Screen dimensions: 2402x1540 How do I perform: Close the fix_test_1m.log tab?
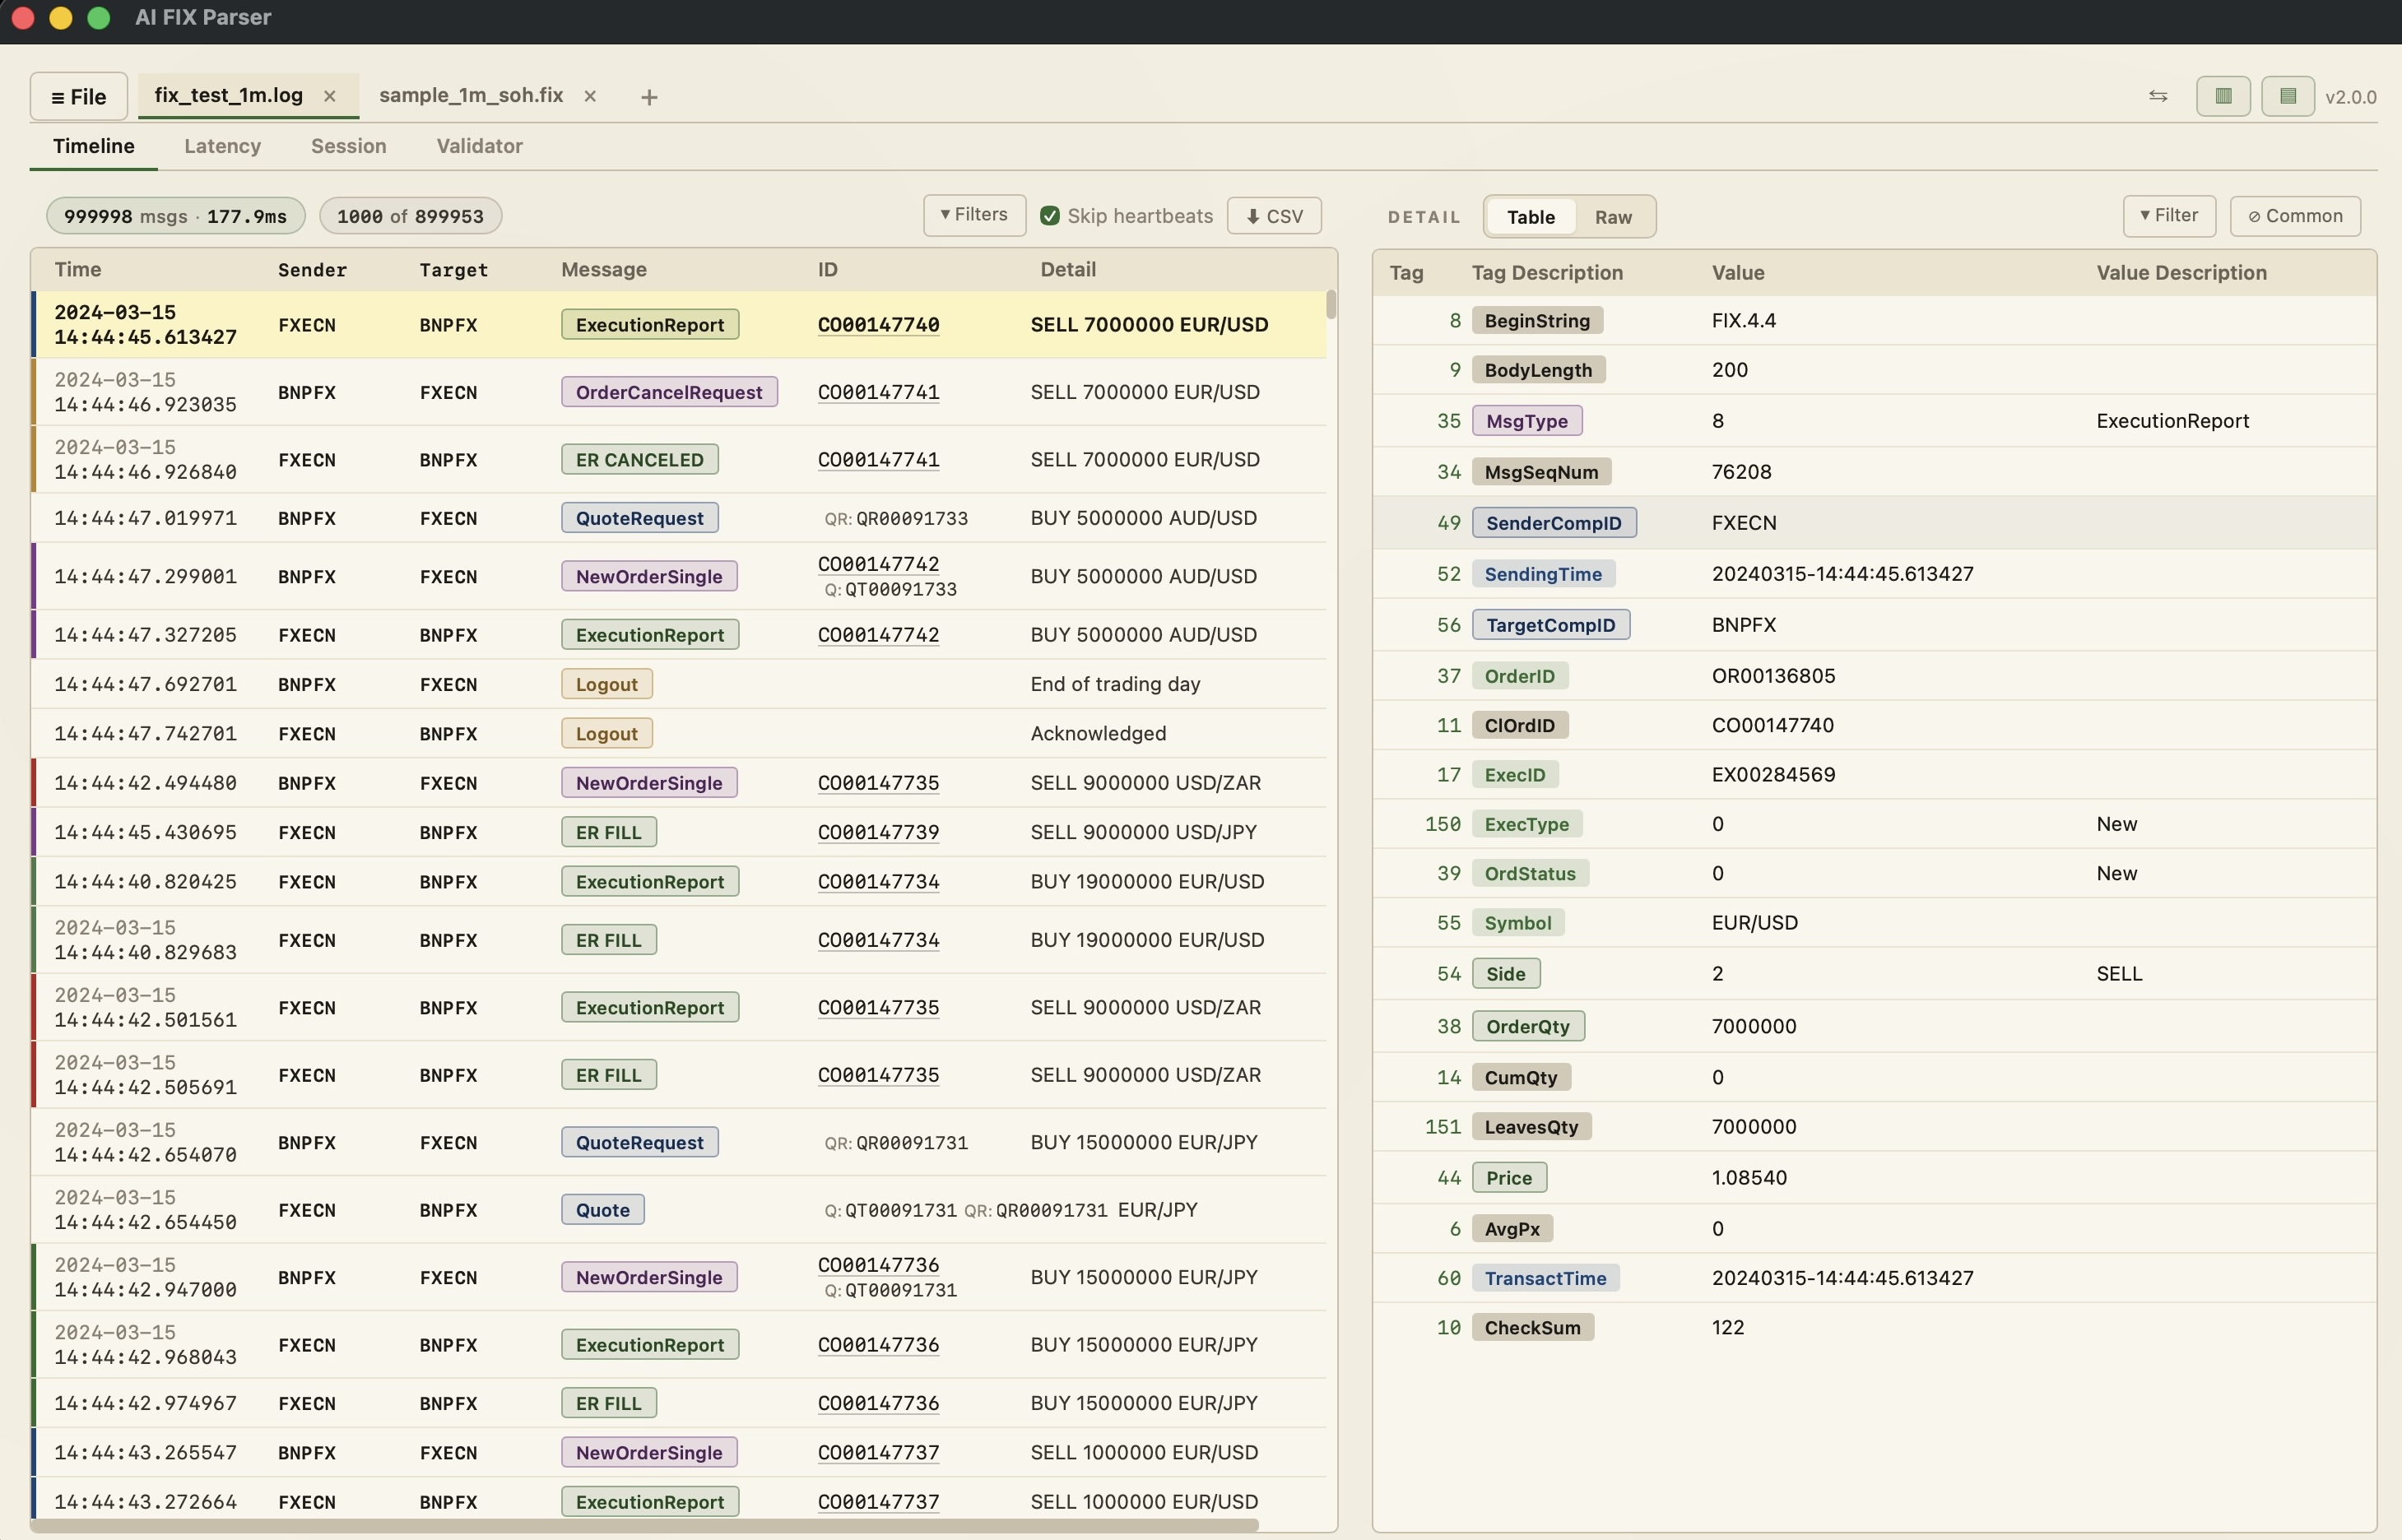329,96
